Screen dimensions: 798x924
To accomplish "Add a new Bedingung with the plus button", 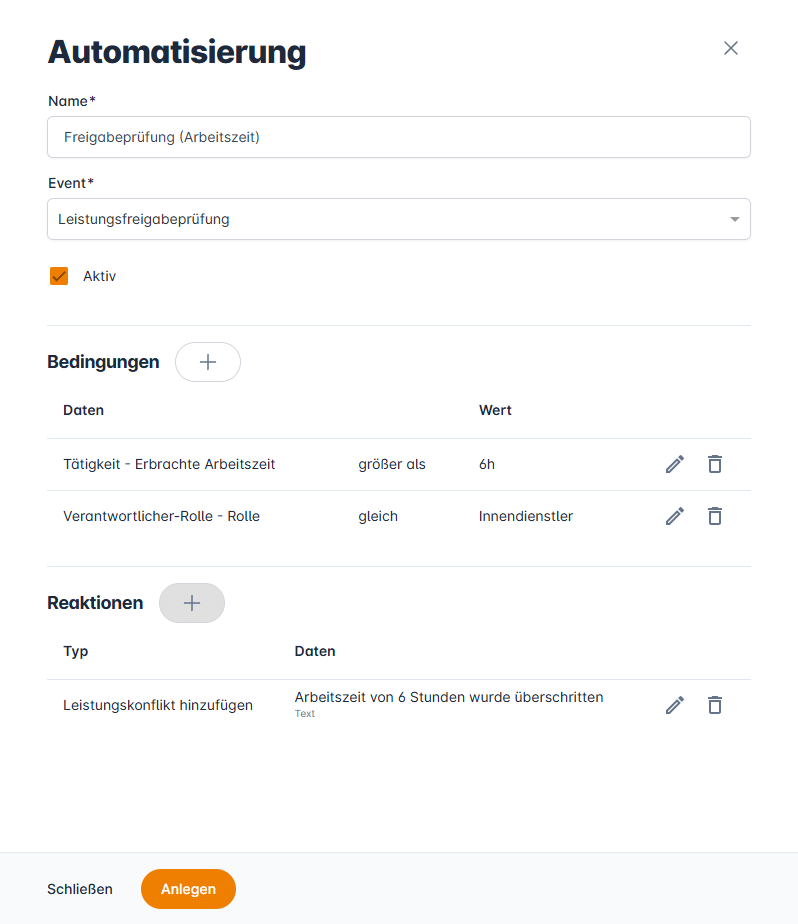I will tap(208, 362).
